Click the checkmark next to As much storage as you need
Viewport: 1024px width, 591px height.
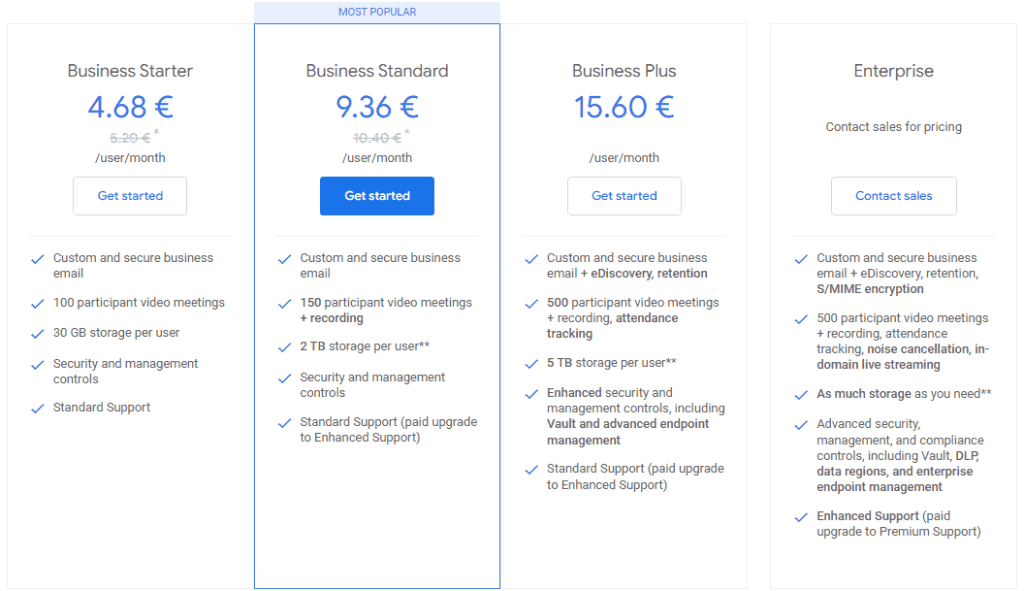pos(800,394)
